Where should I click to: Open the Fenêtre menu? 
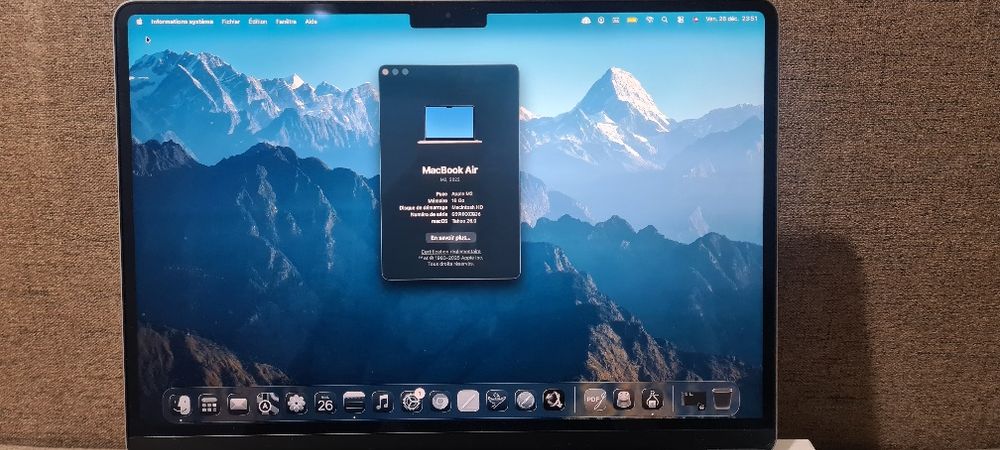click(286, 21)
